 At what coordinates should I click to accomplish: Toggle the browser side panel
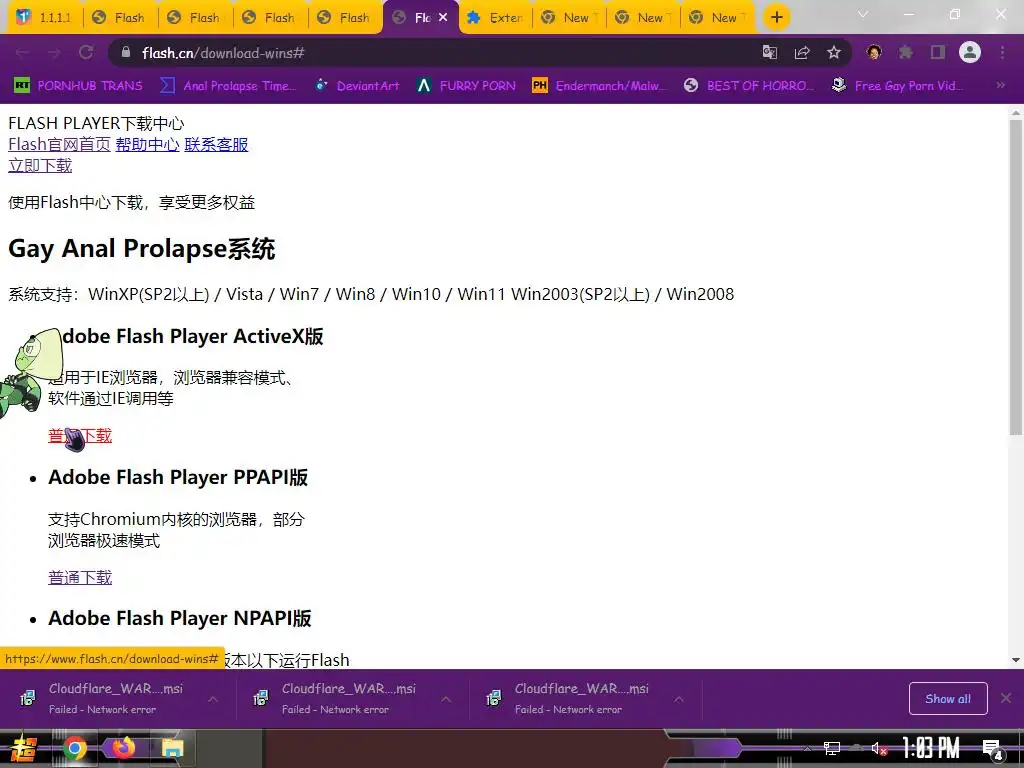pyautogui.click(x=938, y=52)
